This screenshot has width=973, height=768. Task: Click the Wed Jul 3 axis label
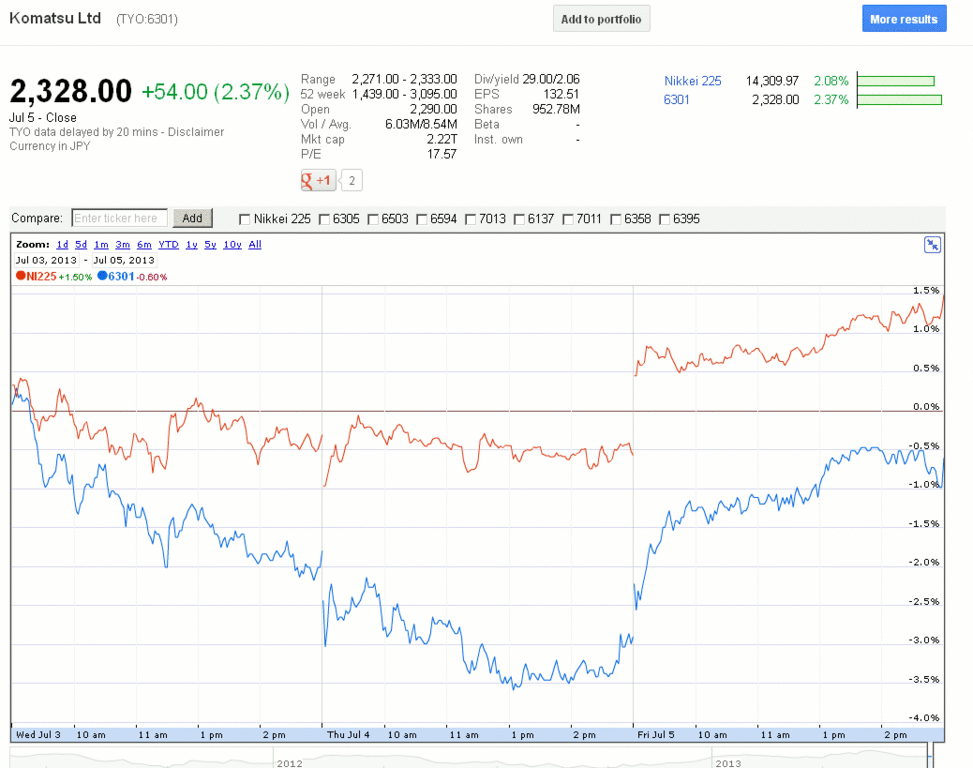click(38, 735)
